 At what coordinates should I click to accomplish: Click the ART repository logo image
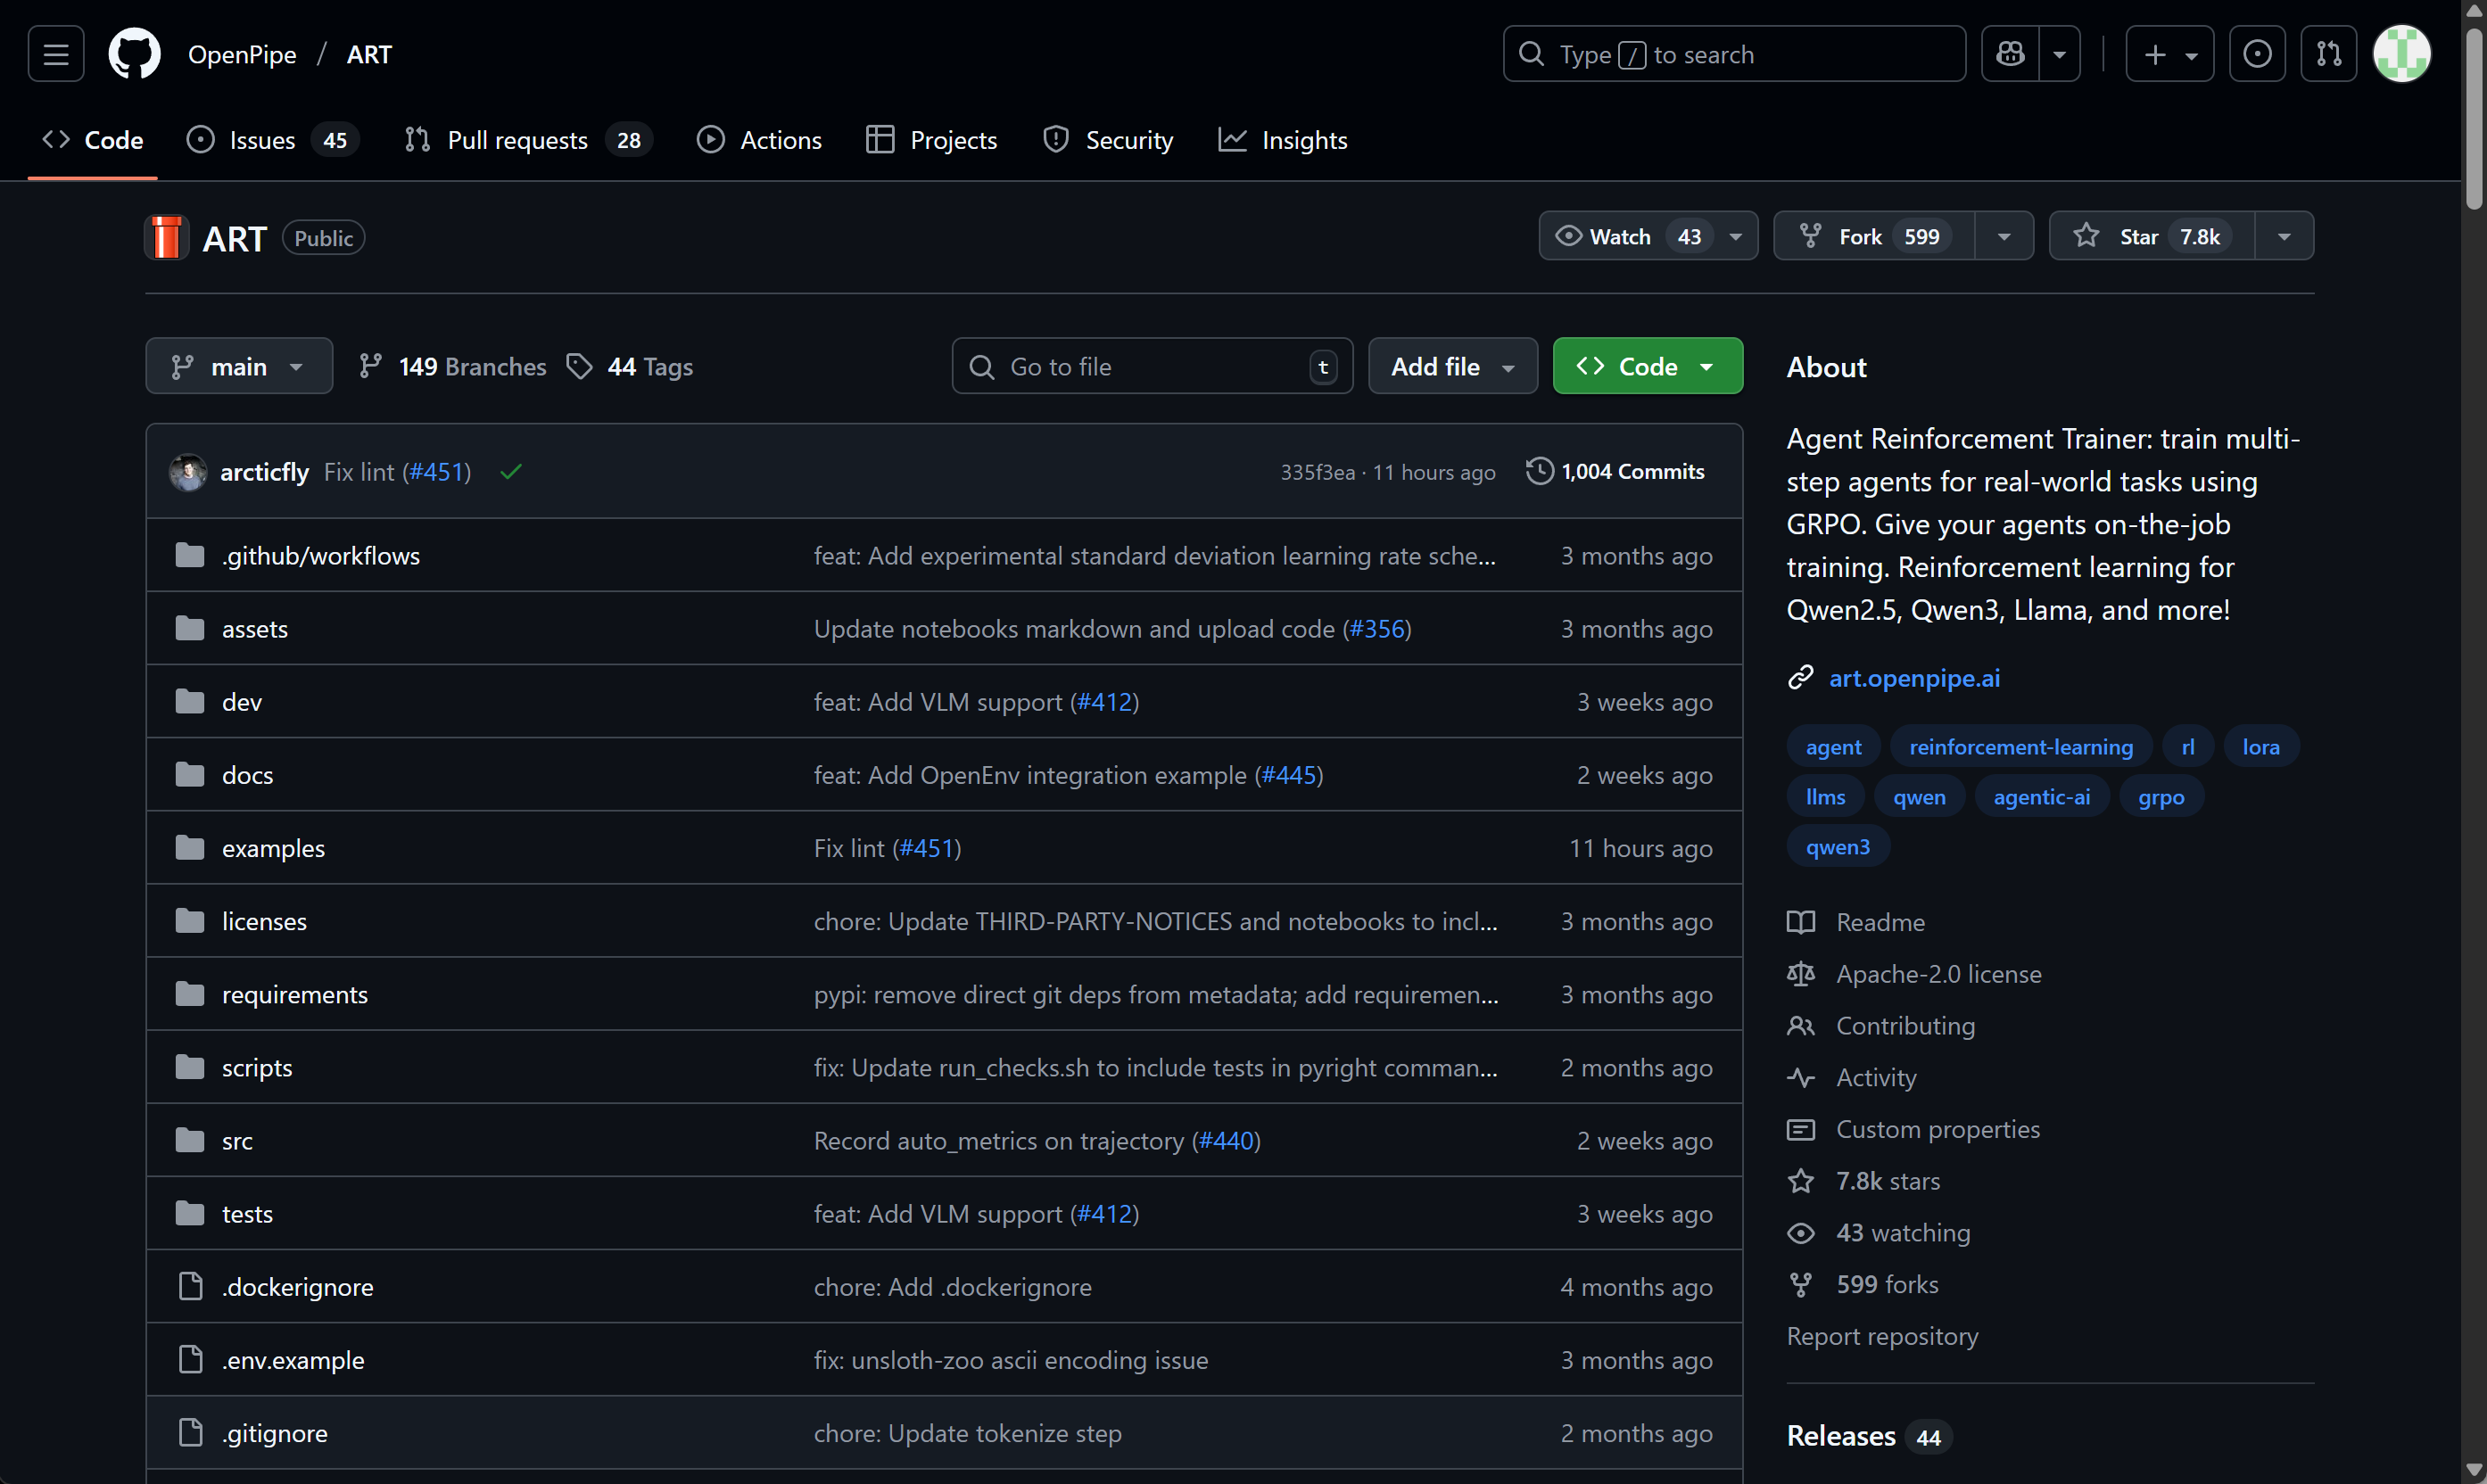pos(167,238)
